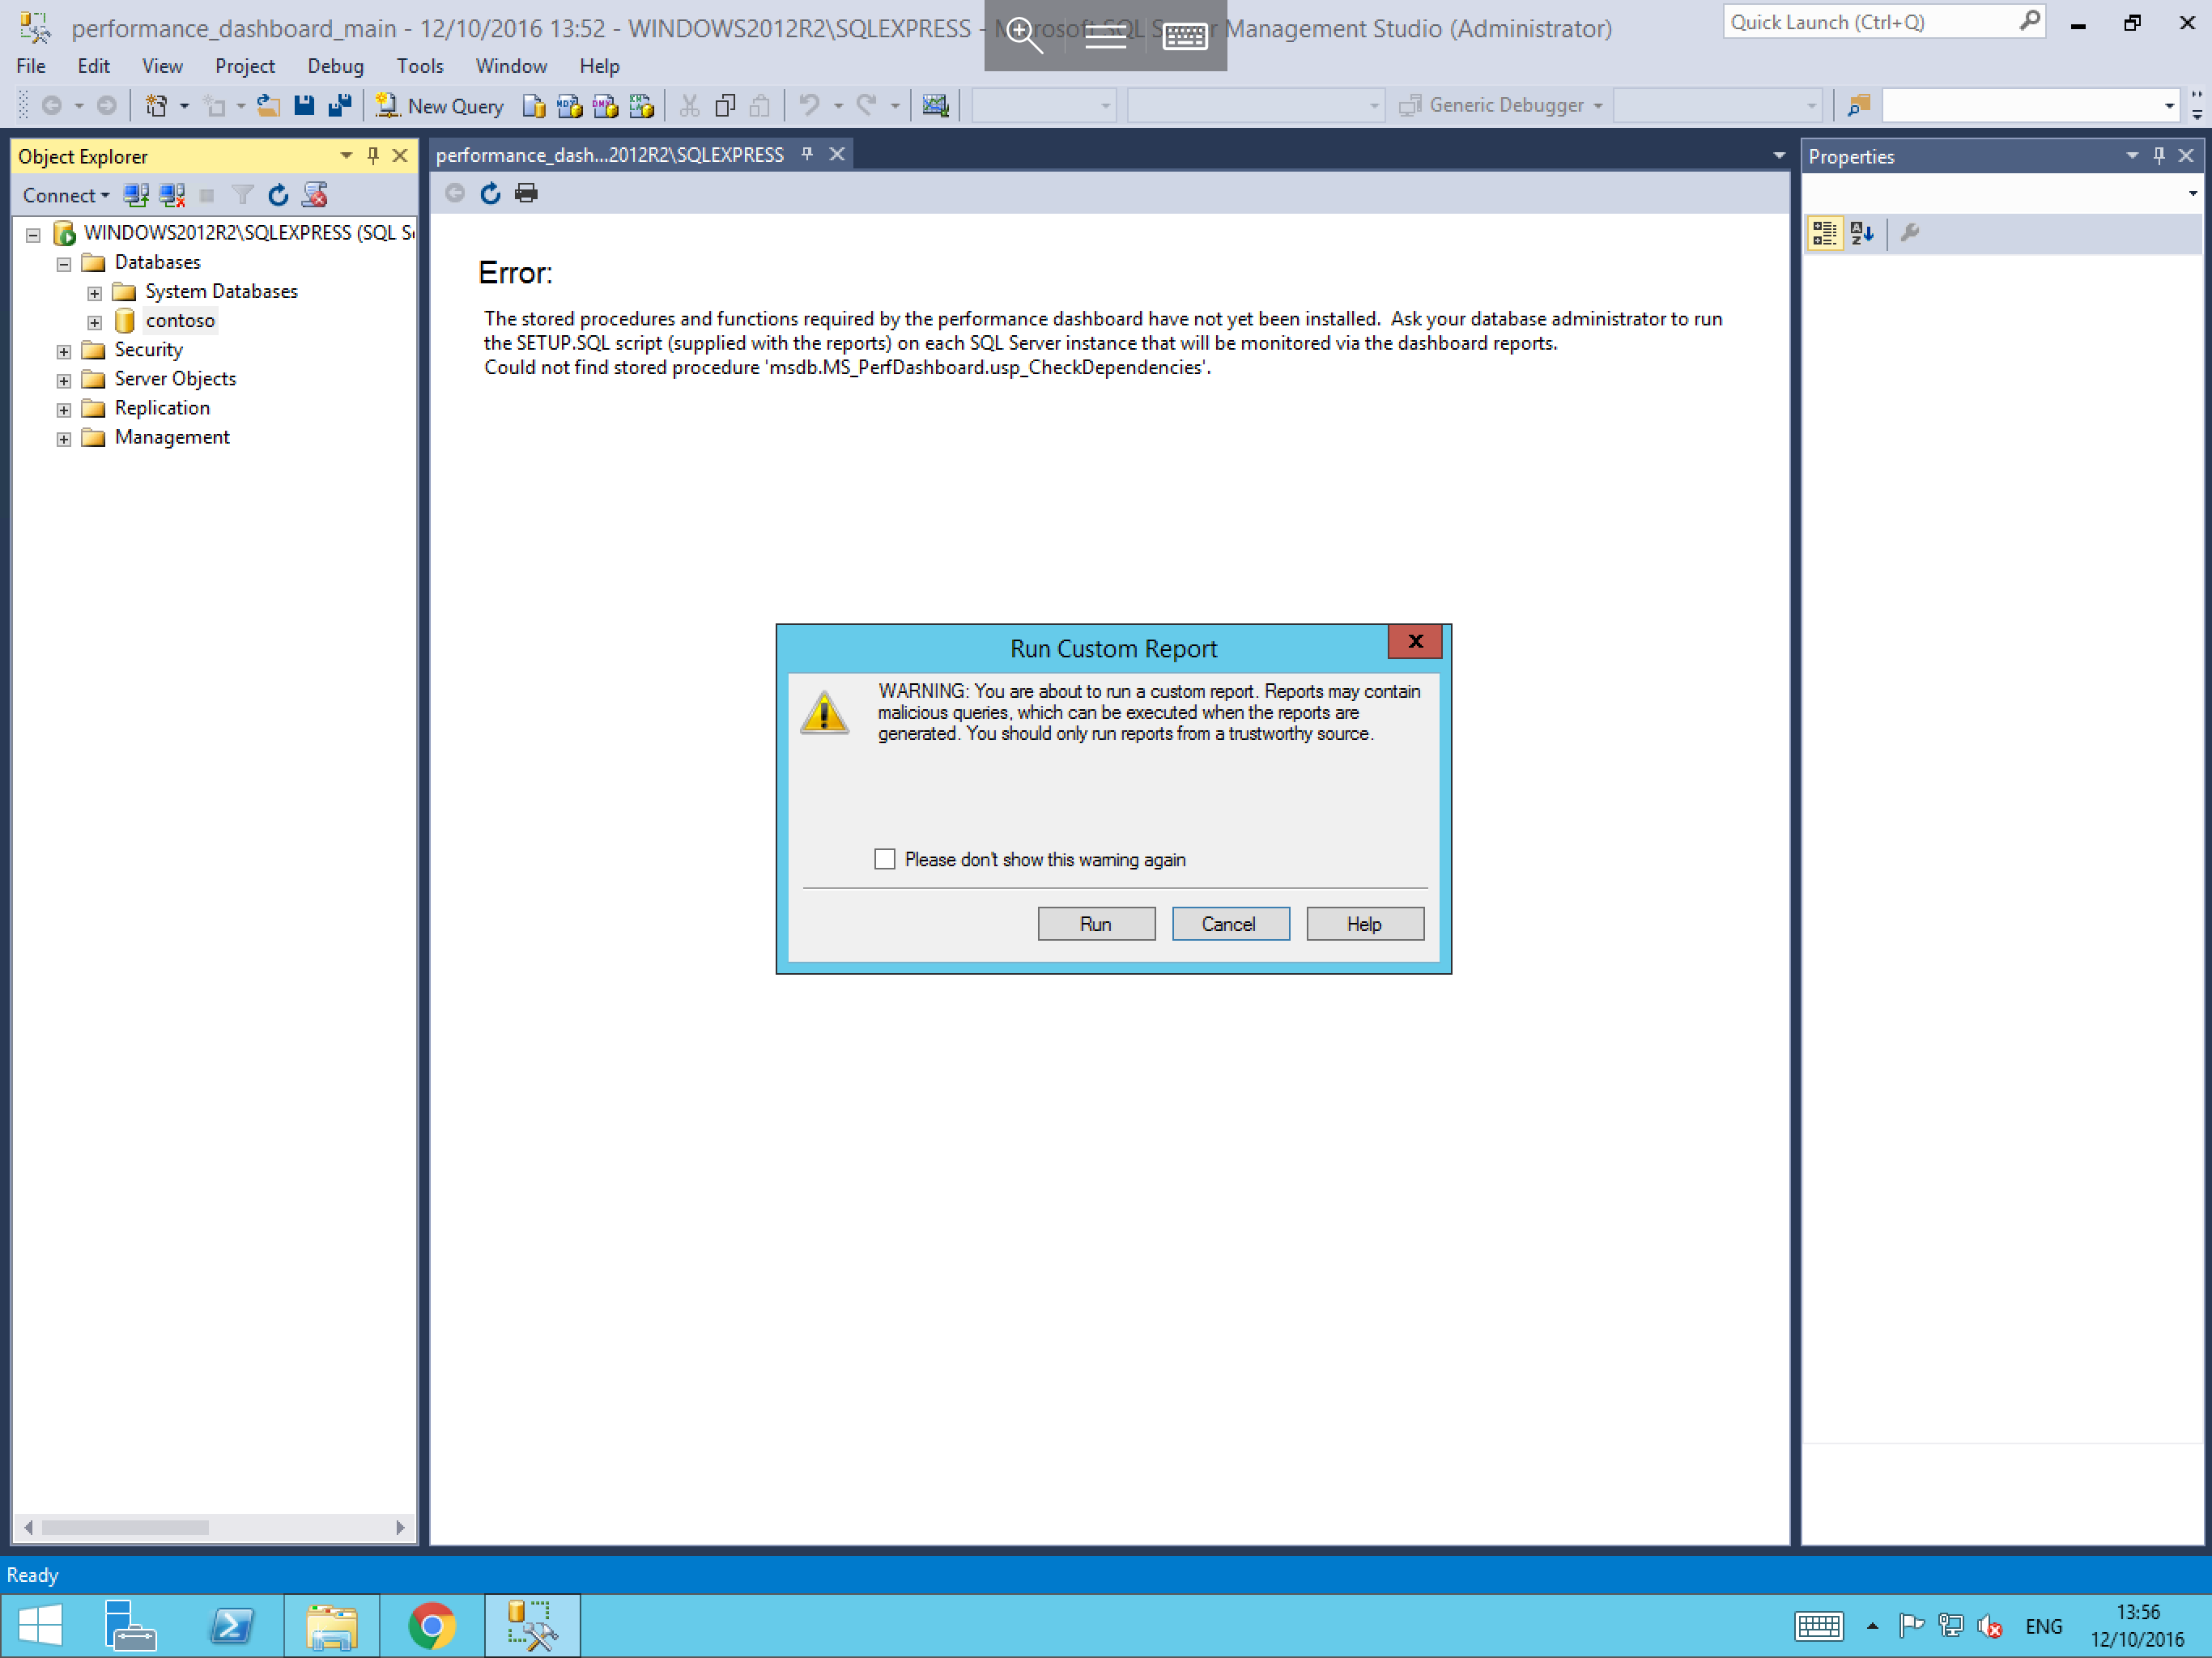Open Server Manager from taskbar

[x=130, y=1625]
